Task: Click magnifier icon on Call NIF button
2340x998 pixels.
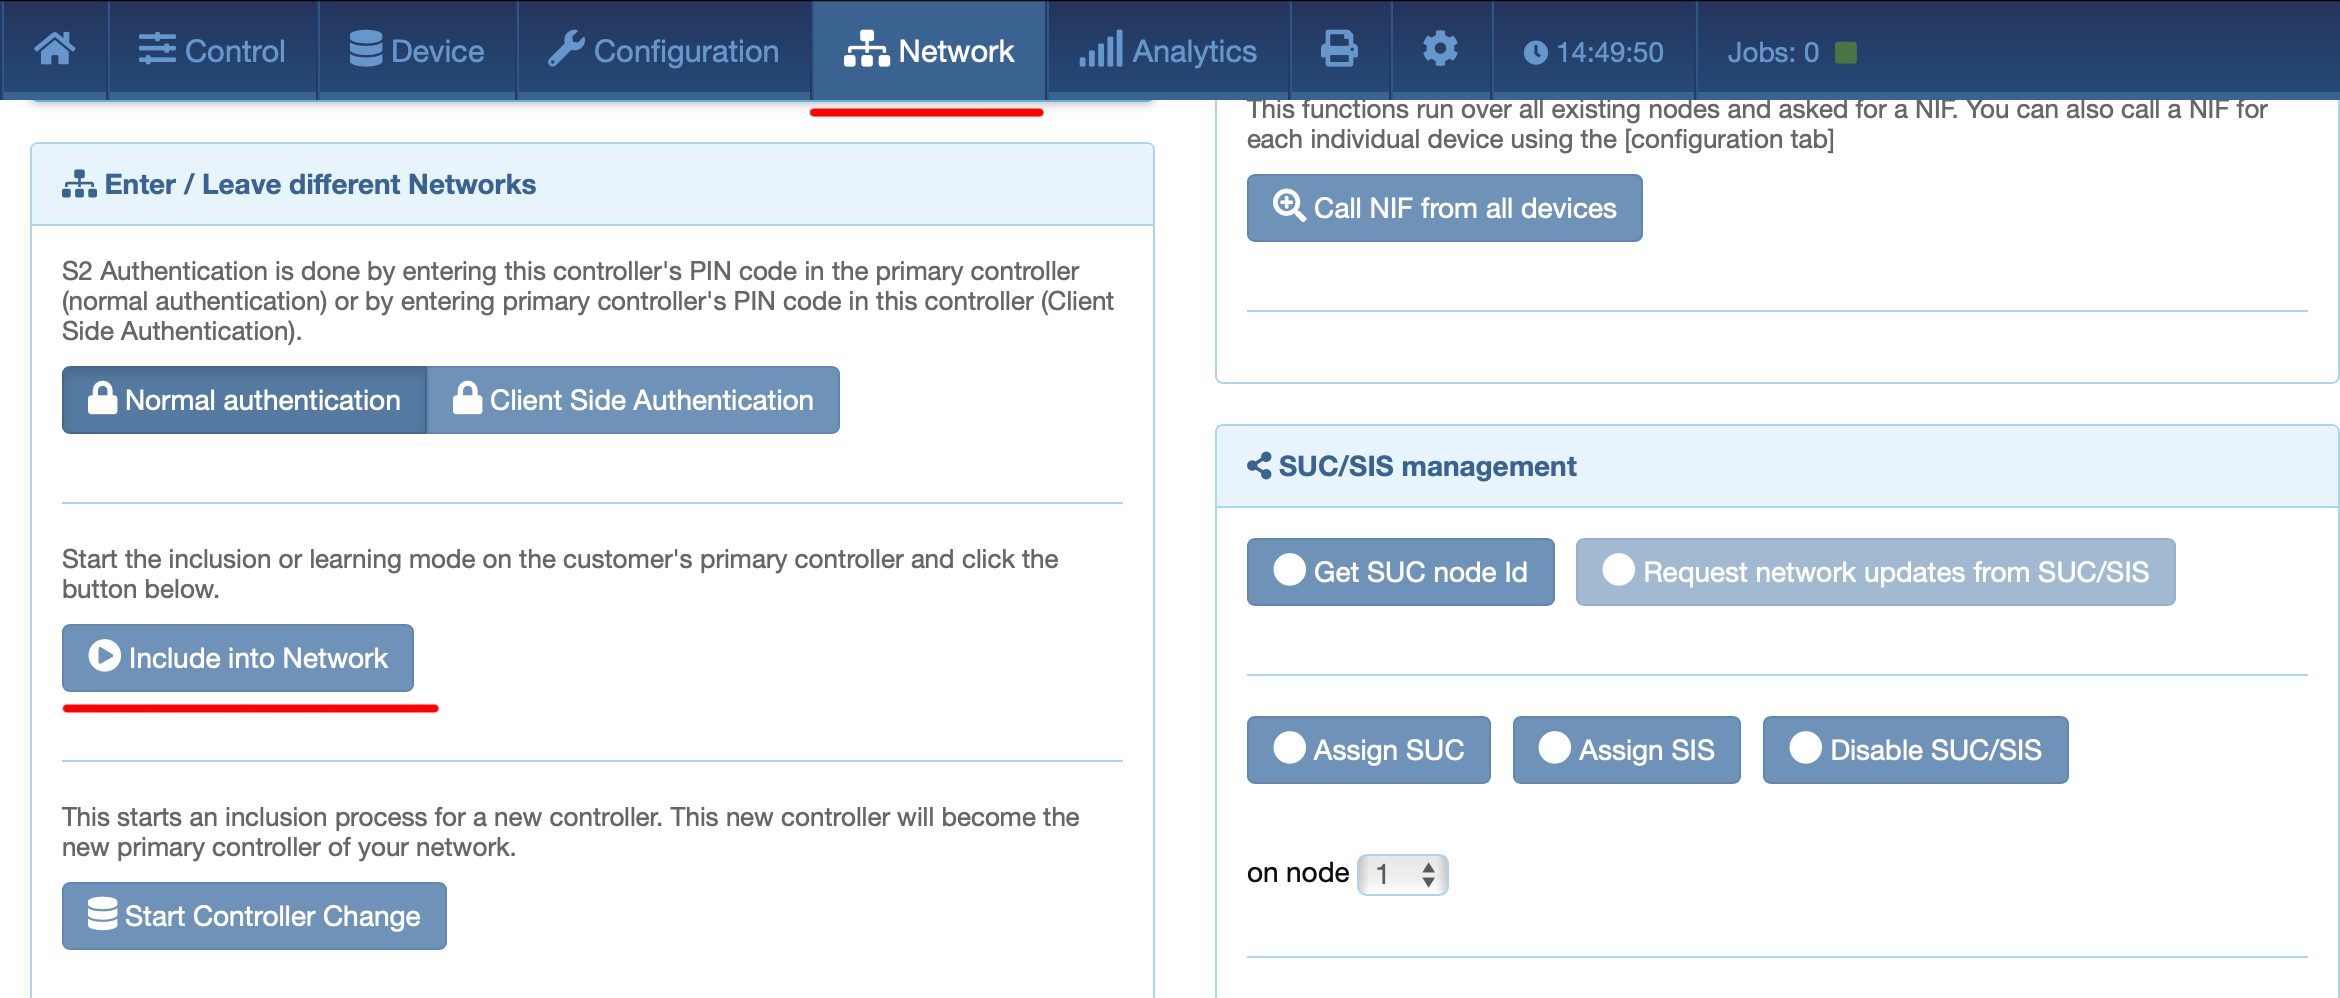Action: (x=1289, y=205)
